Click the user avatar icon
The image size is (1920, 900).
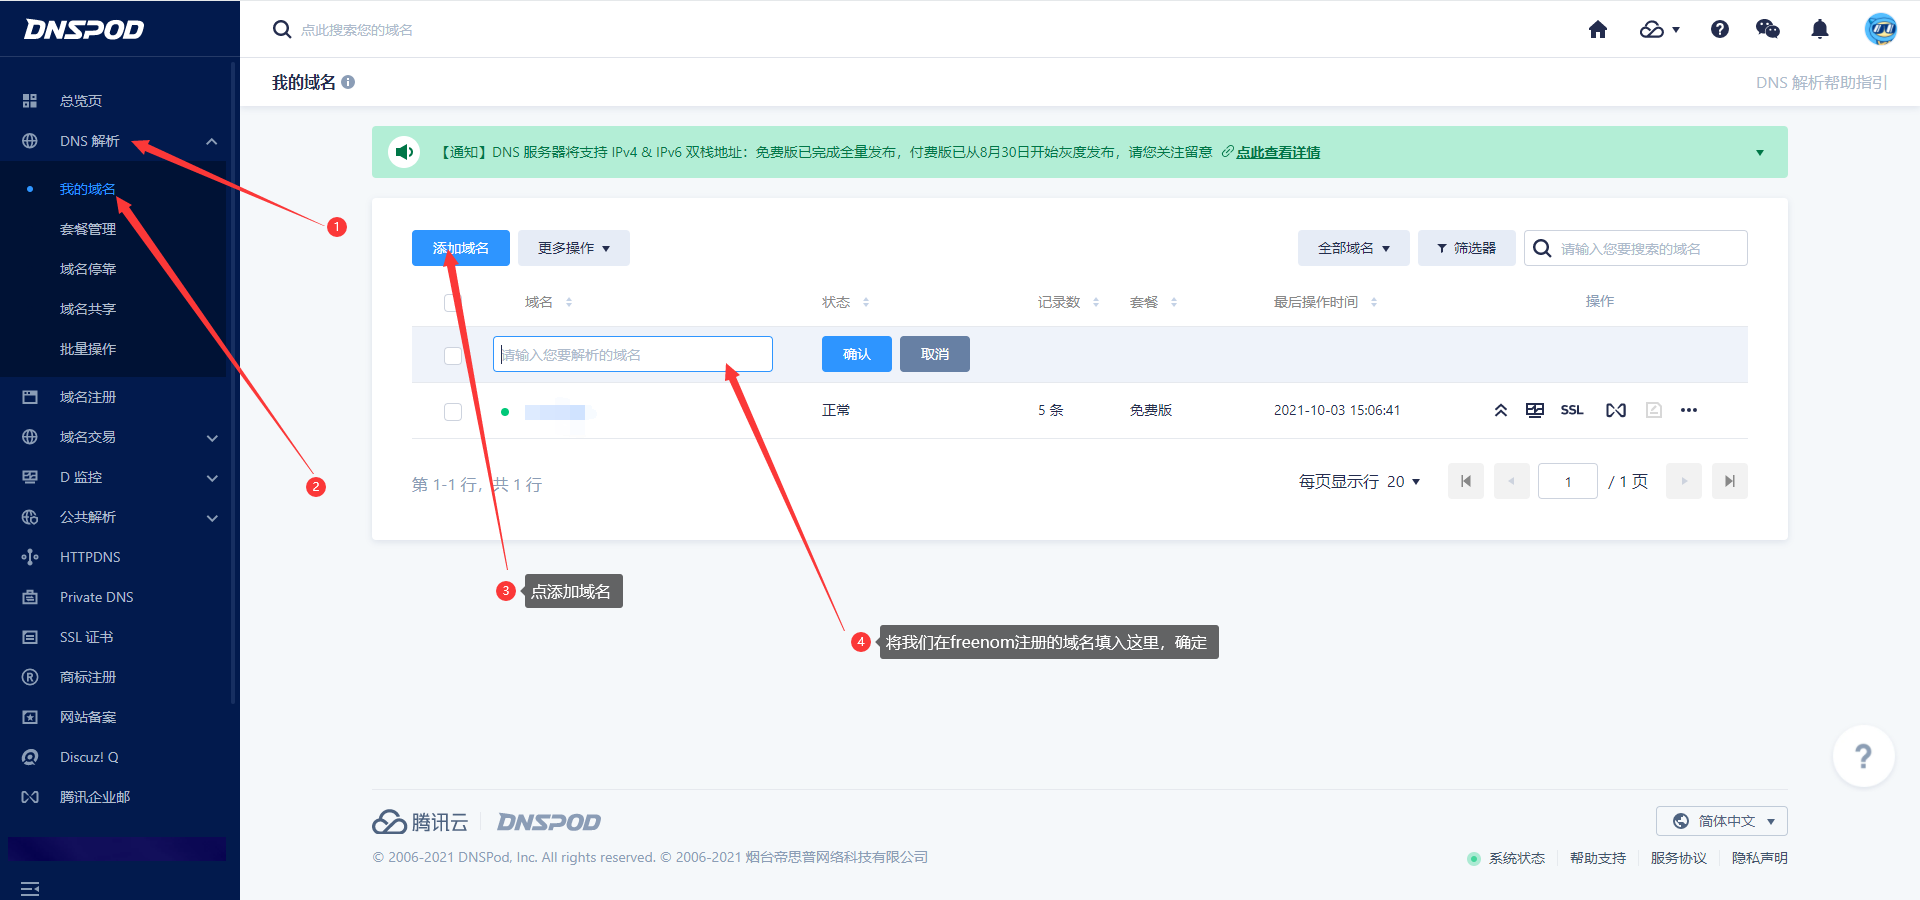(1880, 30)
